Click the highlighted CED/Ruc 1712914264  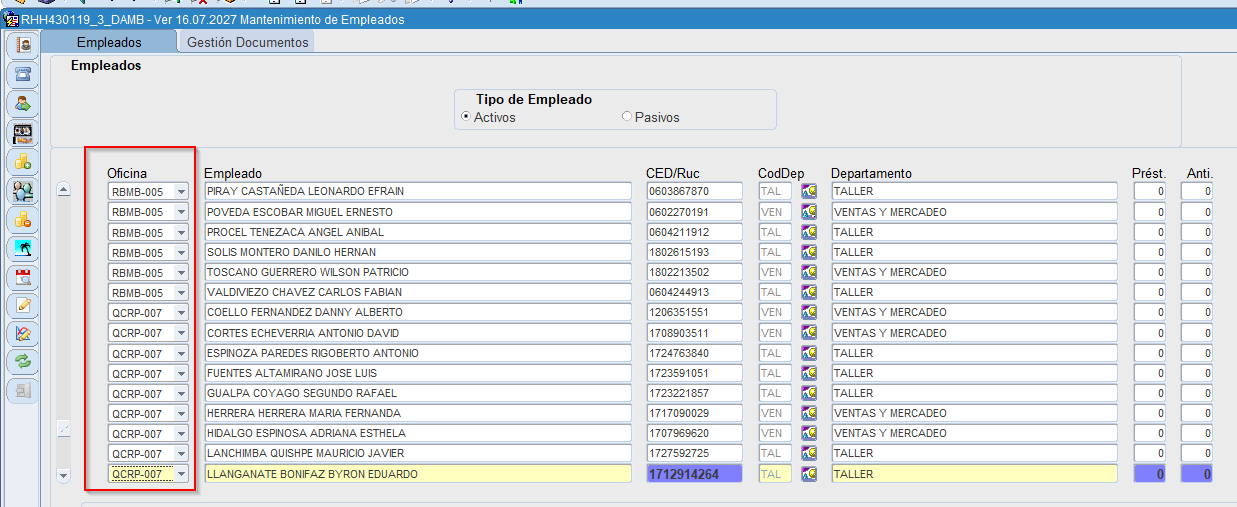click(694, 474)
